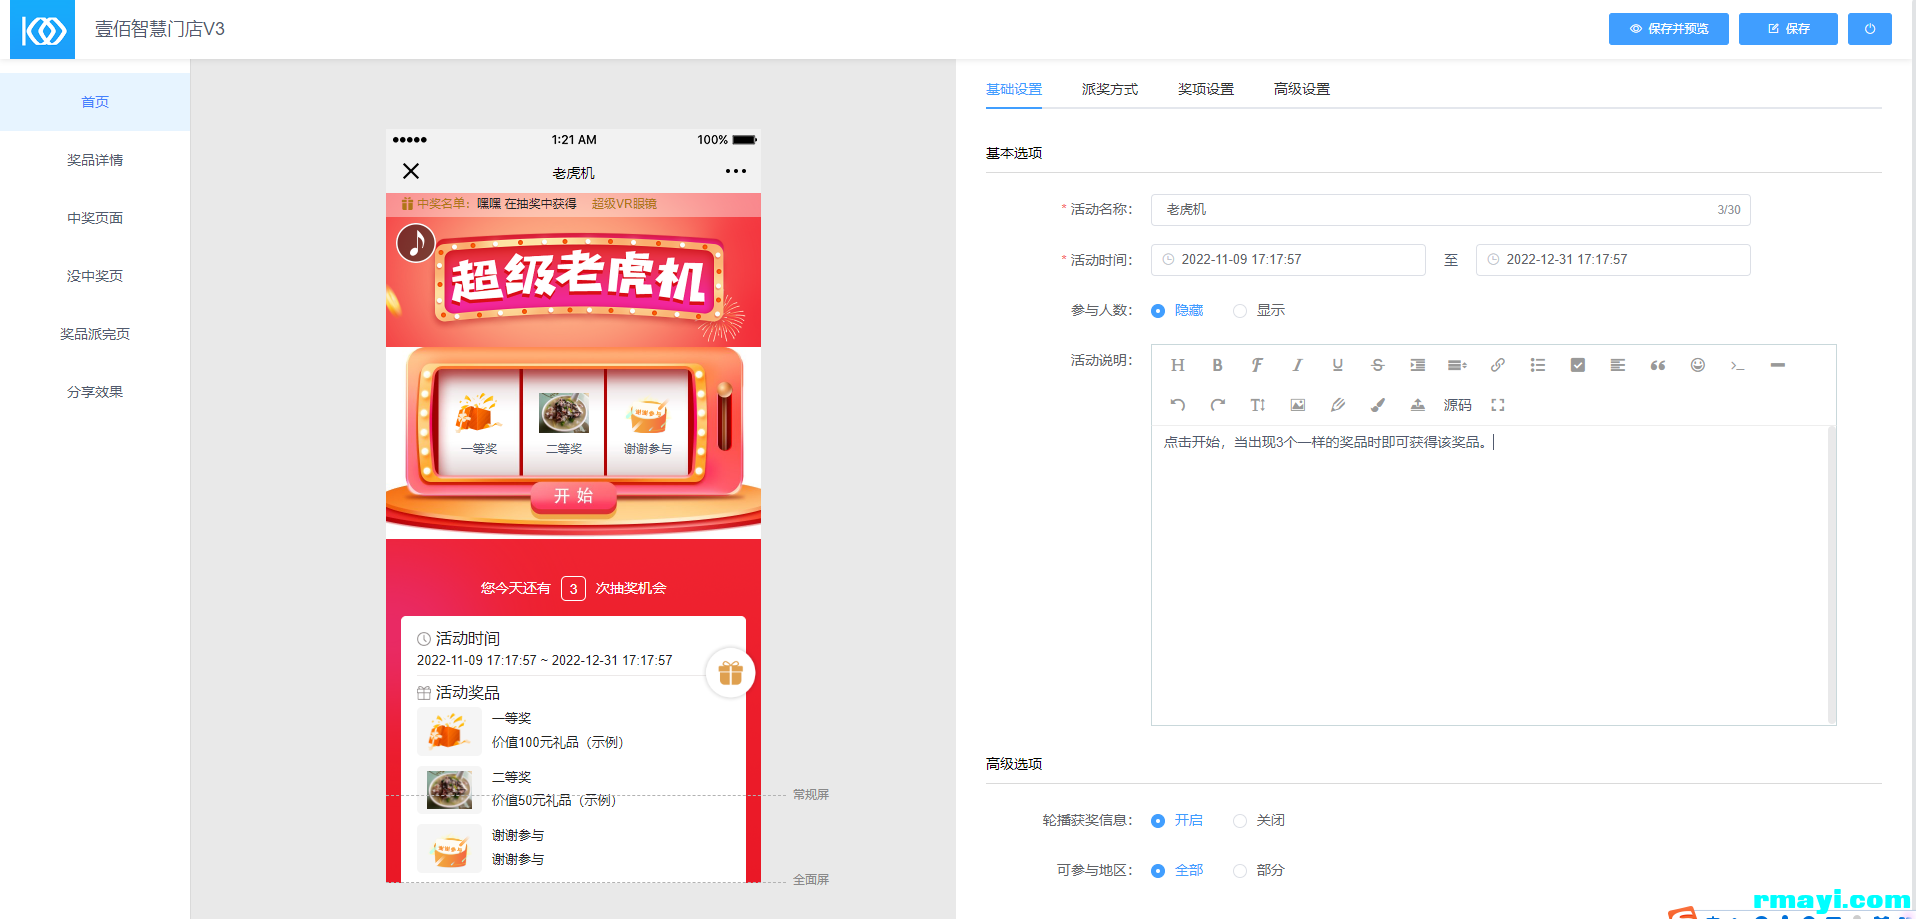Image resolution: width=1916 pixels, height=919 pixels.
Task: Open the font size tool
Action: pos(1257,405)
